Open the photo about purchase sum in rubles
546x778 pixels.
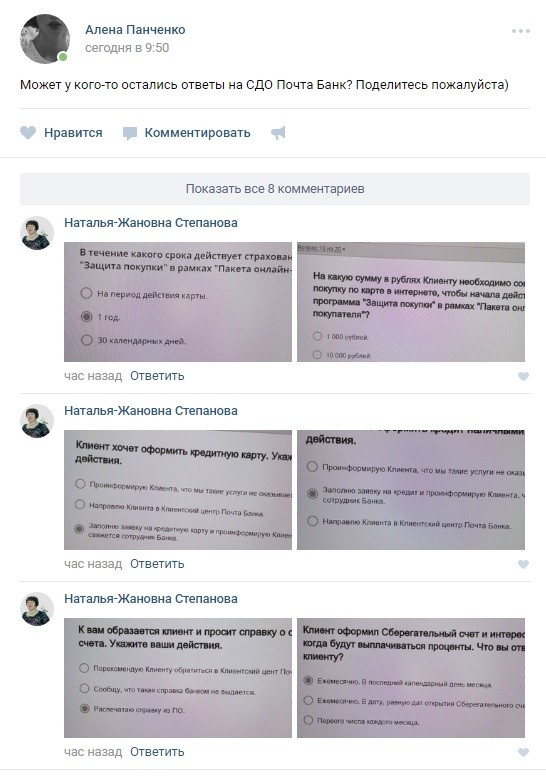point(411,302)
